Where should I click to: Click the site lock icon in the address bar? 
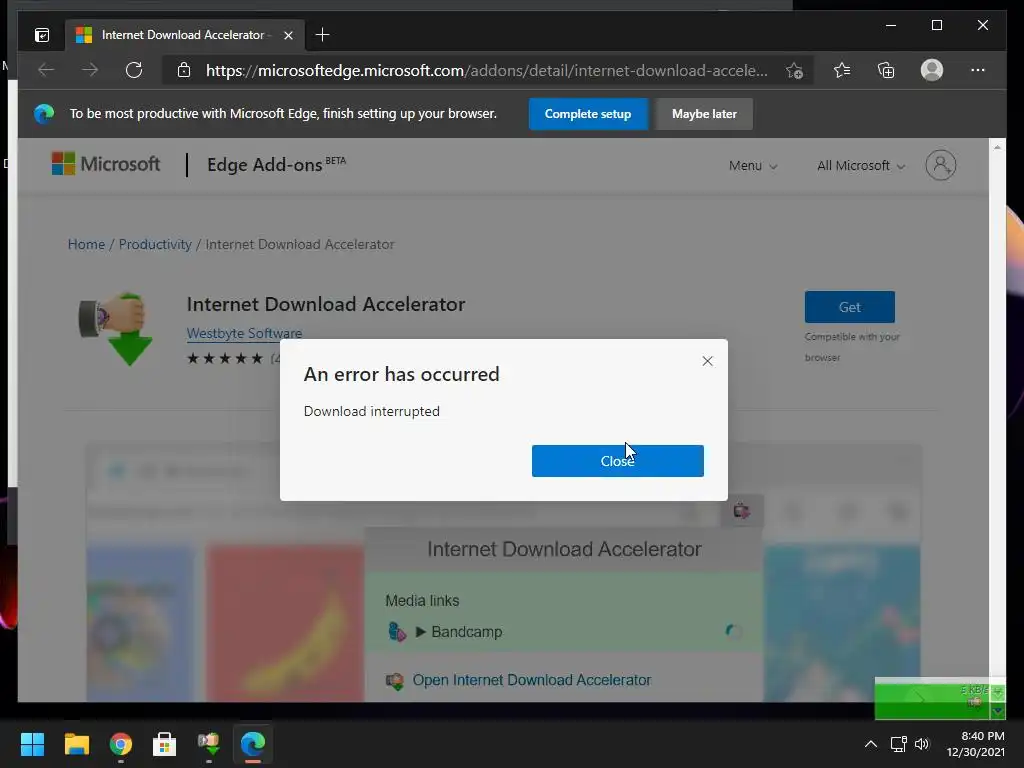coord(184,70)
